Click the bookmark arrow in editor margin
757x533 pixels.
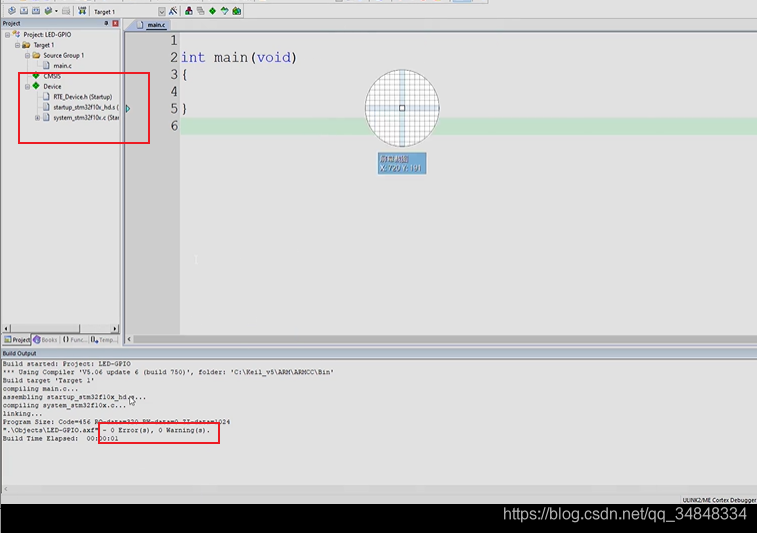click(128, 109)
